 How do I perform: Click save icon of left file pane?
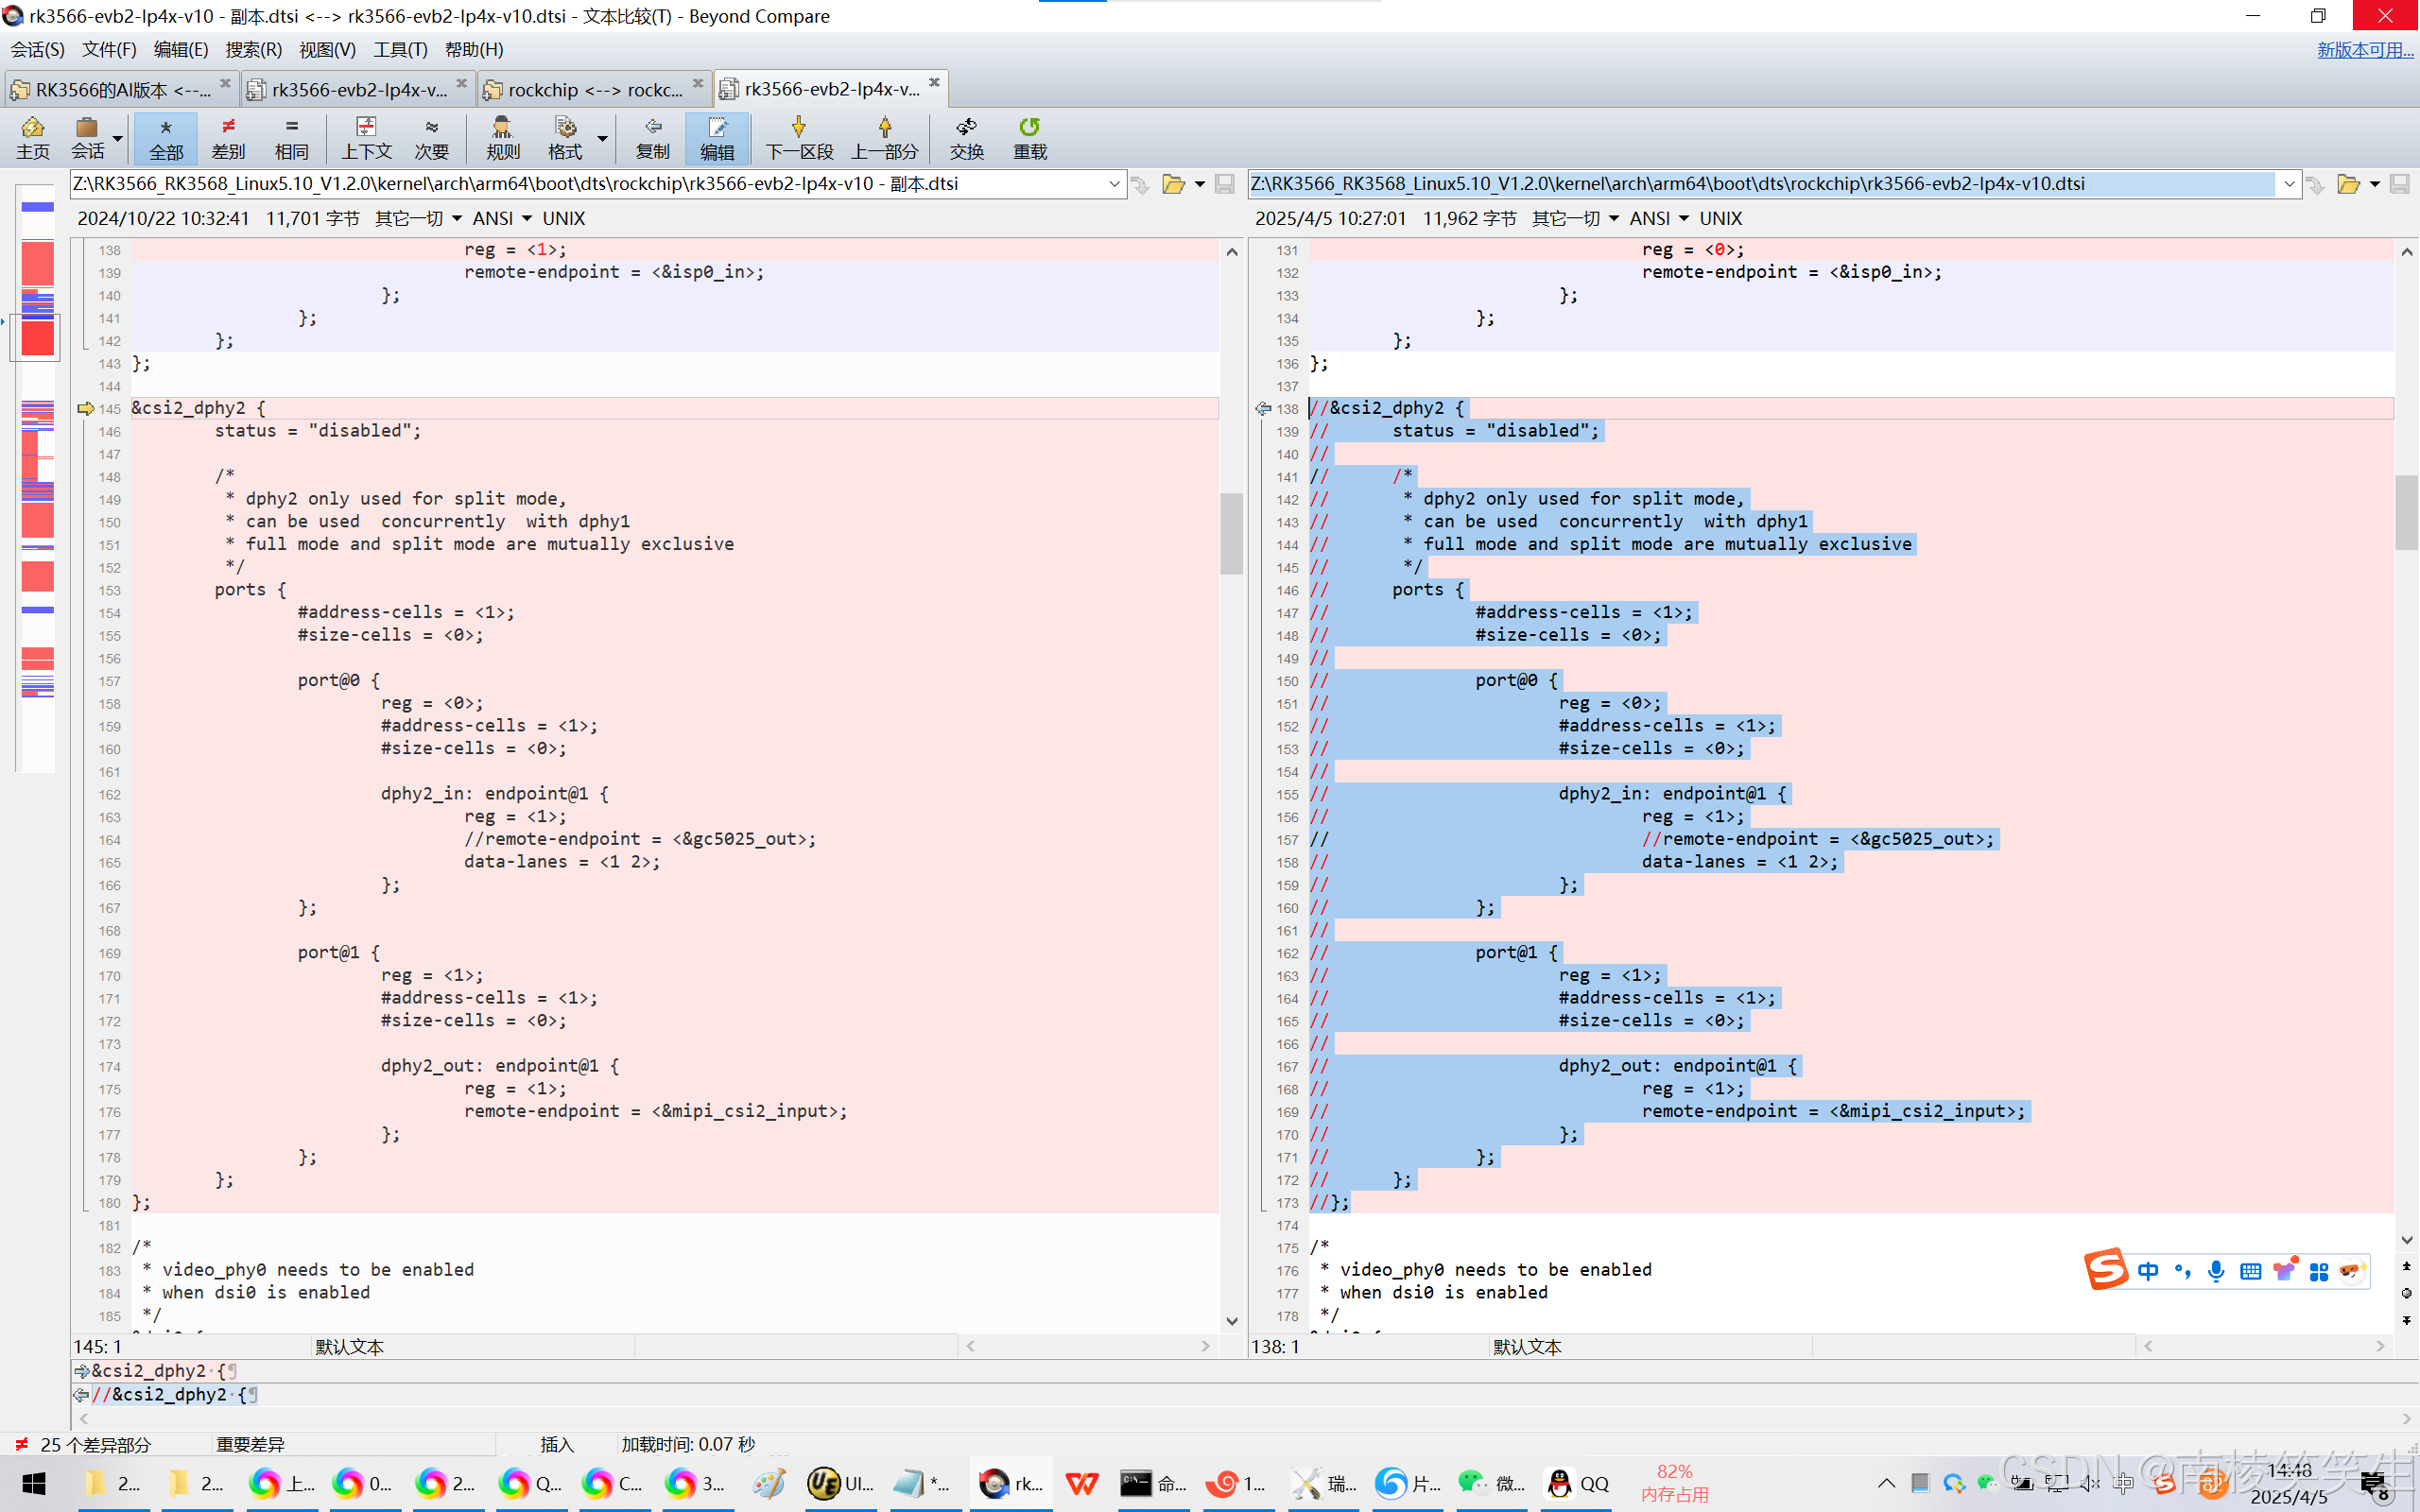click(x=1224, y=184)
